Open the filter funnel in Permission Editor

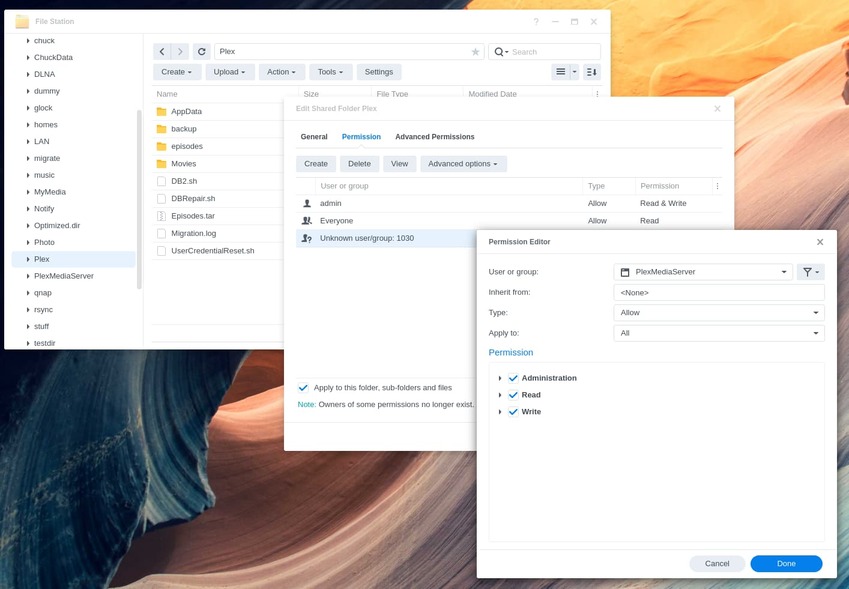click(811, 272)
